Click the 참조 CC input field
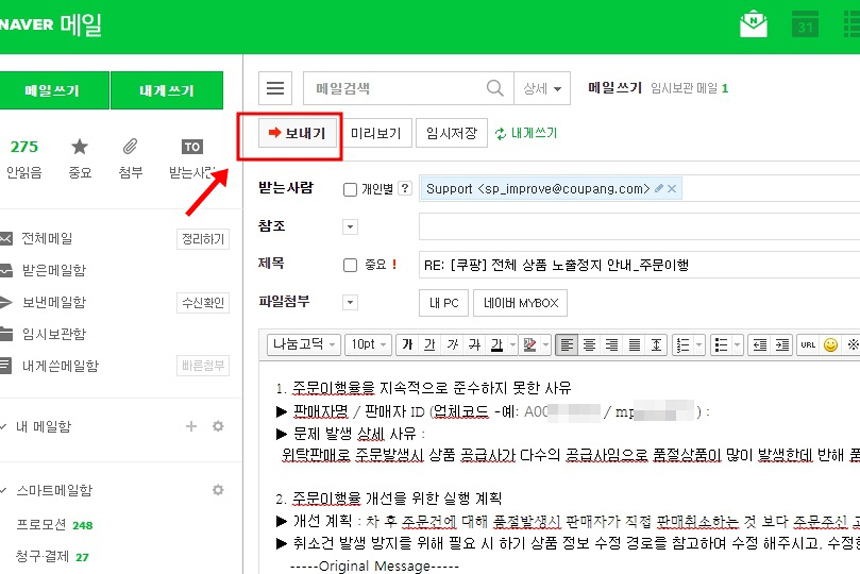 [x=640, y=226]
